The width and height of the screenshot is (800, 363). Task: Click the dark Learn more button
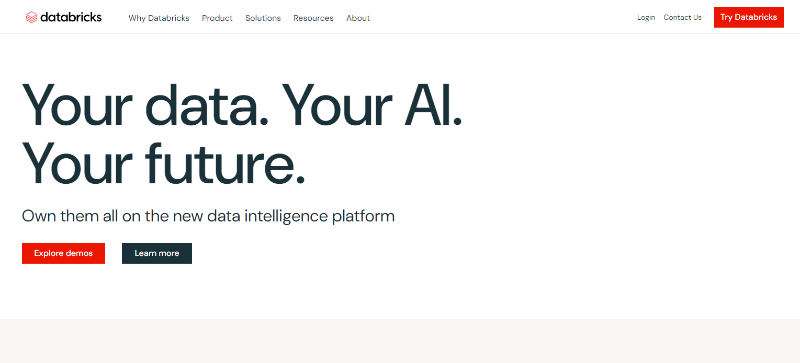[x=157, y=253]
